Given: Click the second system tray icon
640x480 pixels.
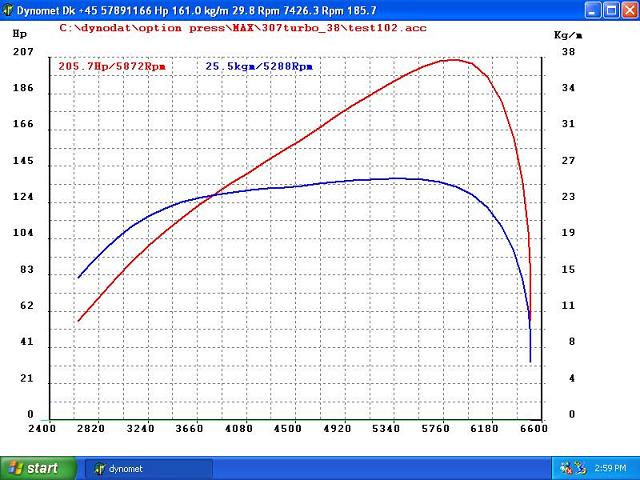Looking at the screenshot, I should [580, 467].
